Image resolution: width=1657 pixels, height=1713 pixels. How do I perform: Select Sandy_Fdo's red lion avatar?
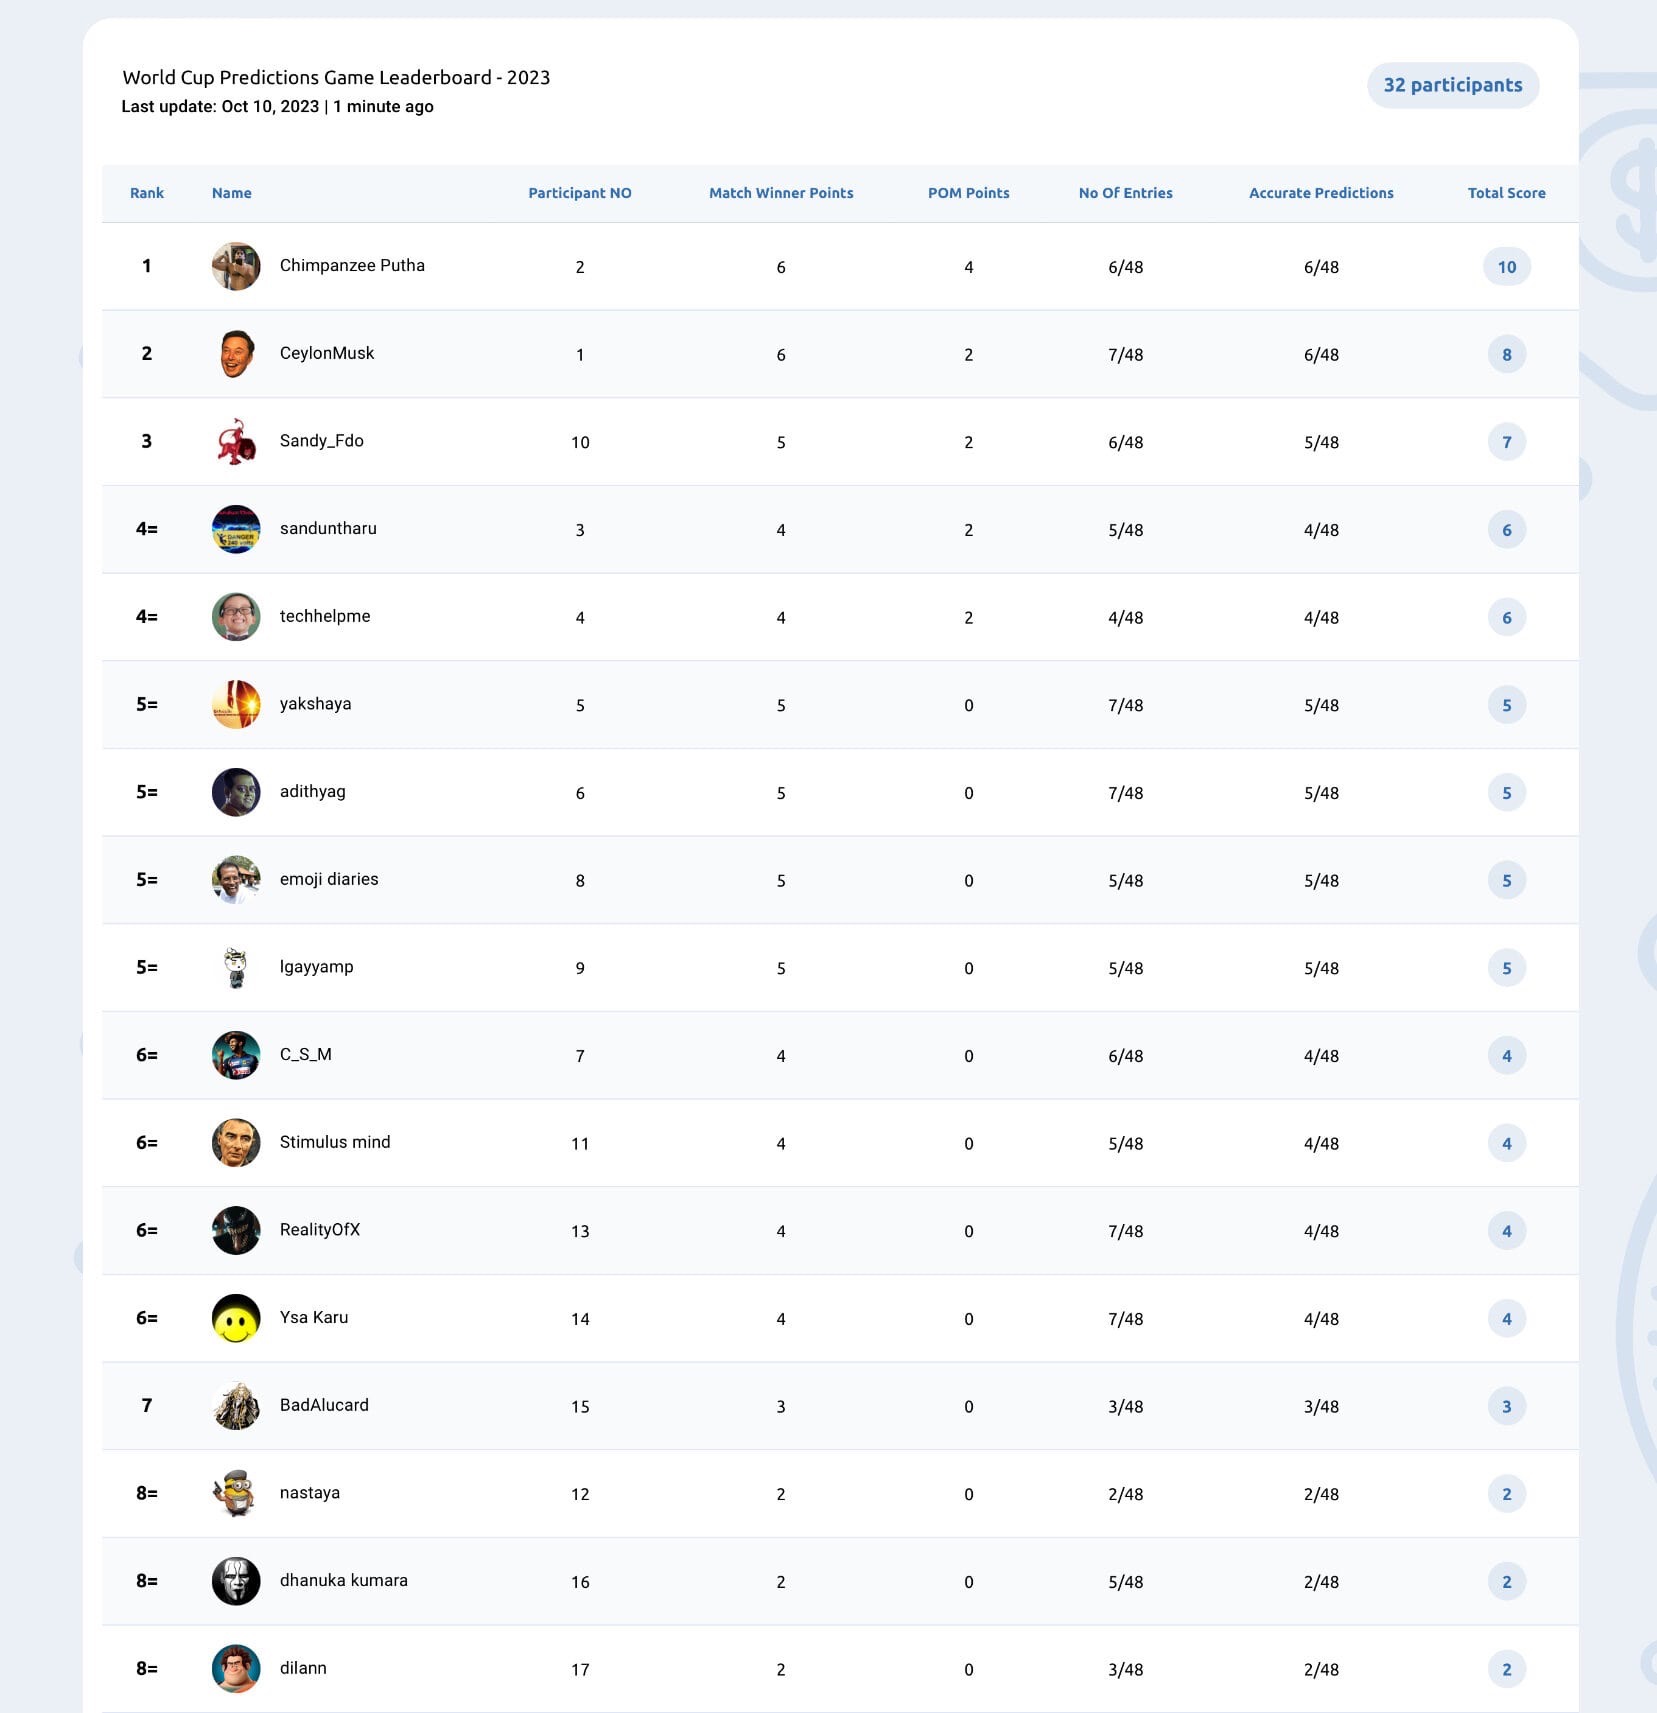pyautogui.click(x=236, y=442)
